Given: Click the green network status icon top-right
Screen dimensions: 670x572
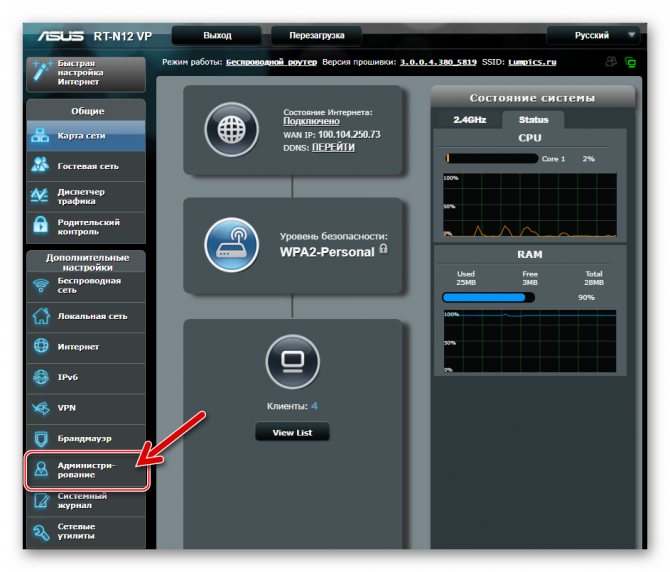Looking at the screenshot, I should (x=630, y=62).
